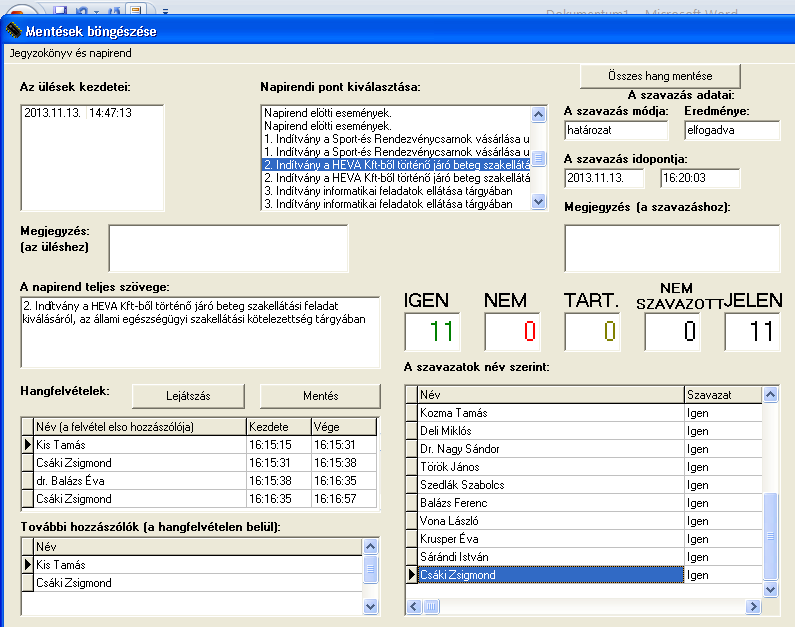Click the 16:16:57 end time cell

(344, 499)
